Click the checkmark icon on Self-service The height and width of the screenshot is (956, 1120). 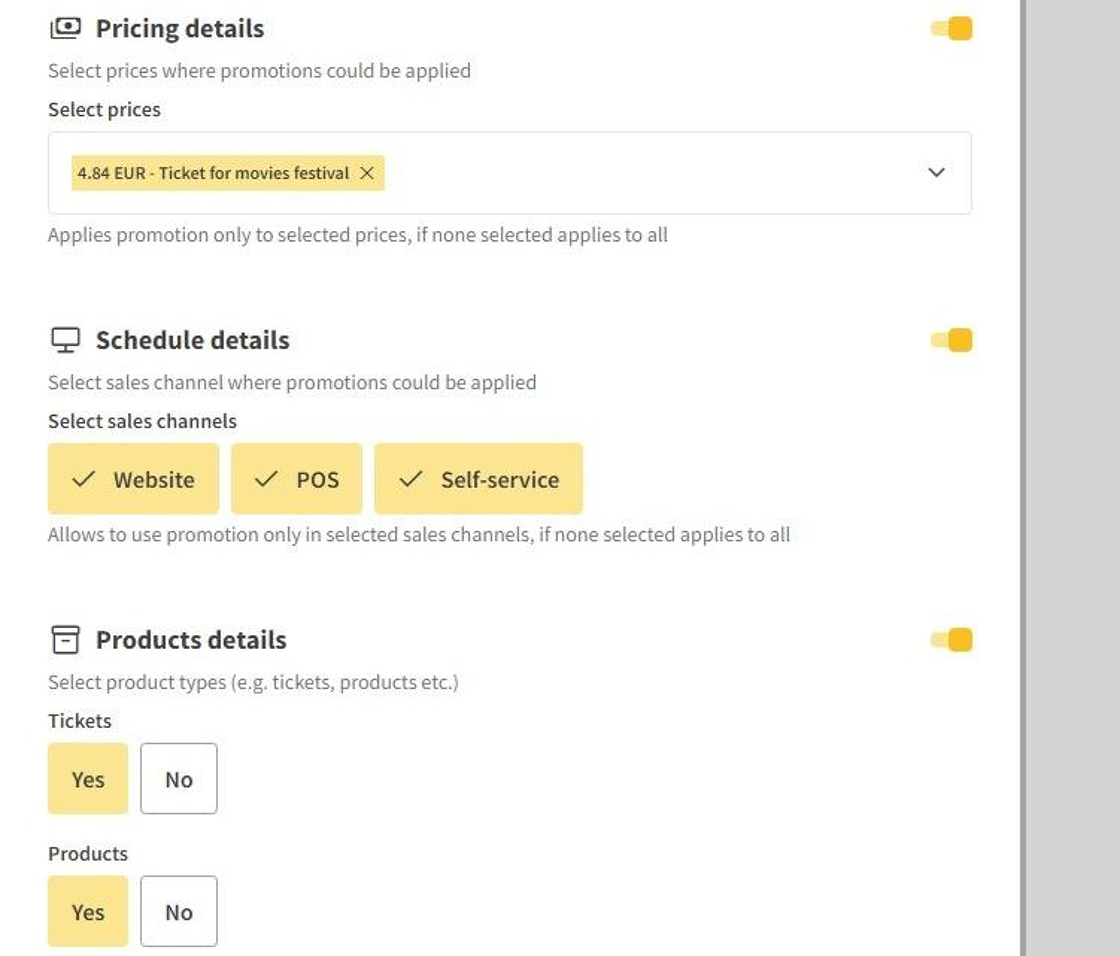[x=410, y=479]
